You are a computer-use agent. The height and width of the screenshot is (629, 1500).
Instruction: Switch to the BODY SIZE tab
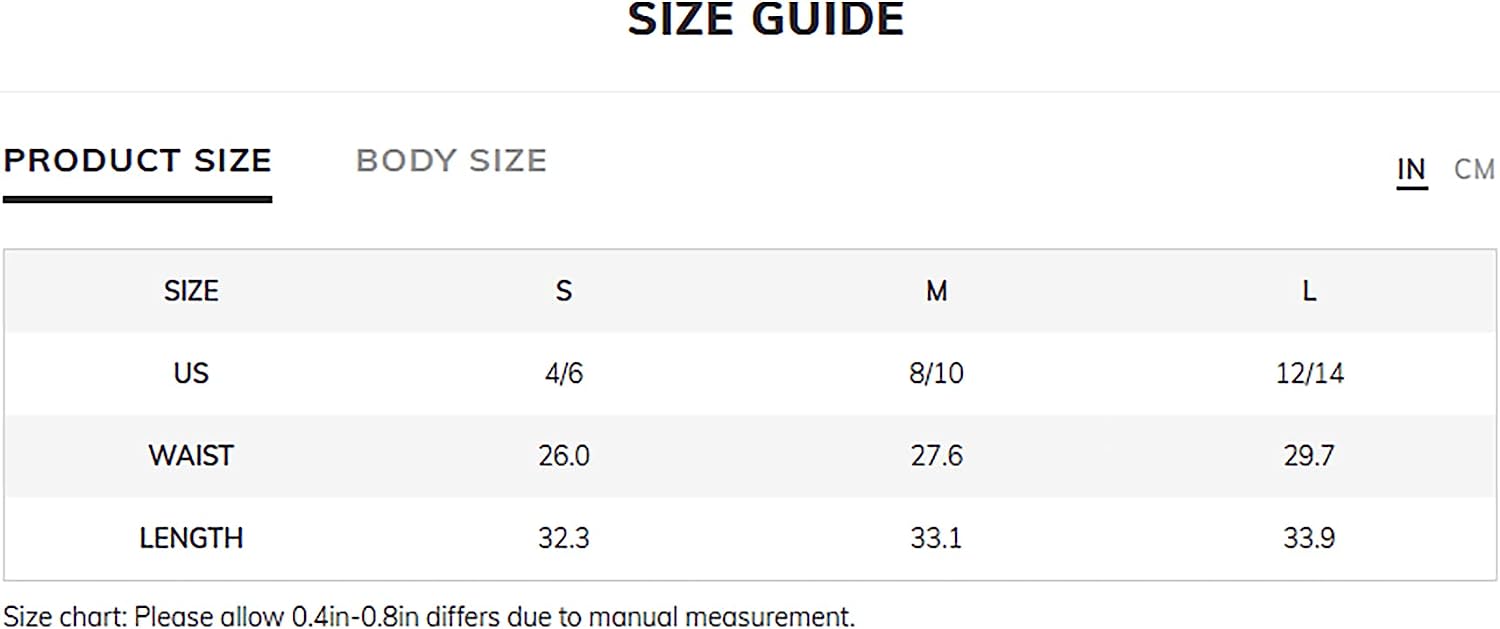(451, 161)
